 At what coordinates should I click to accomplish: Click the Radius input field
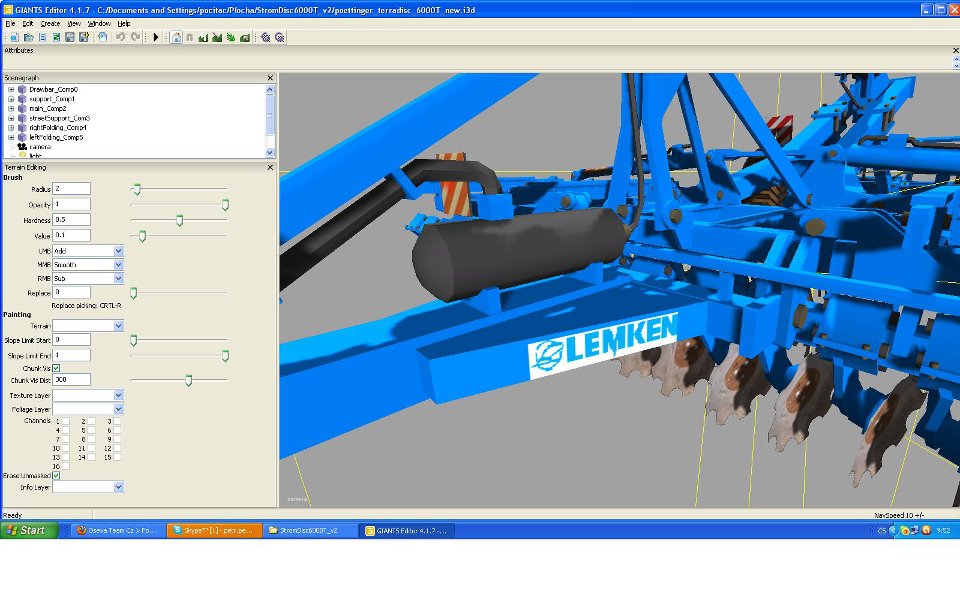click(72, 189)
